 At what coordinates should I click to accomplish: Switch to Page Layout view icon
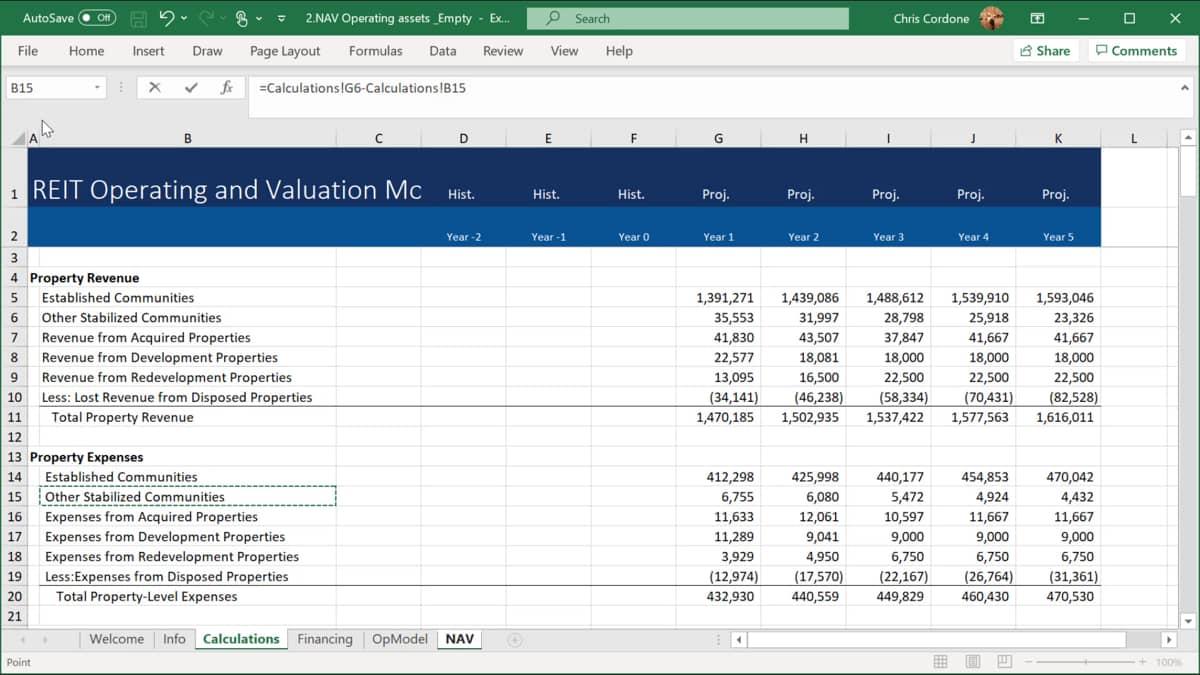tap(973, 662)
